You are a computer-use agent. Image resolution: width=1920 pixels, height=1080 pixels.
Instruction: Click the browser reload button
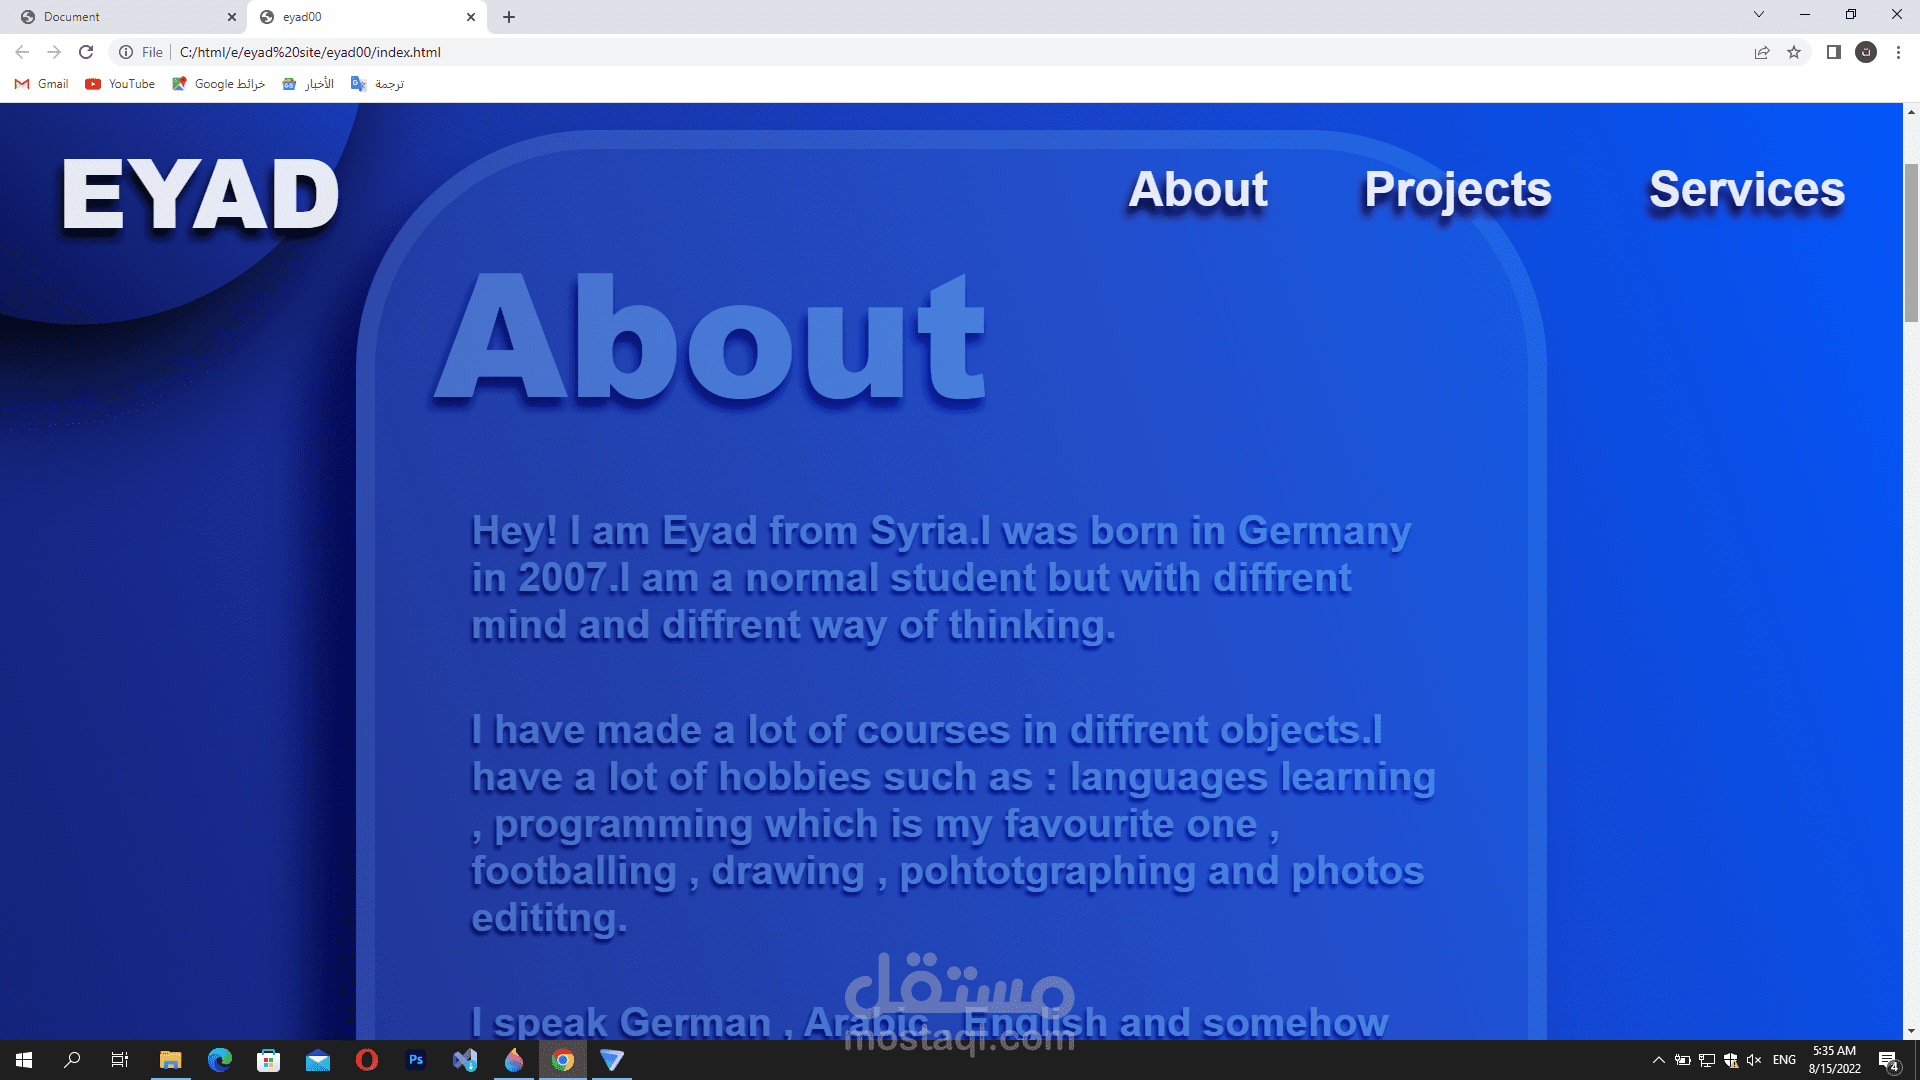[86, 52]
